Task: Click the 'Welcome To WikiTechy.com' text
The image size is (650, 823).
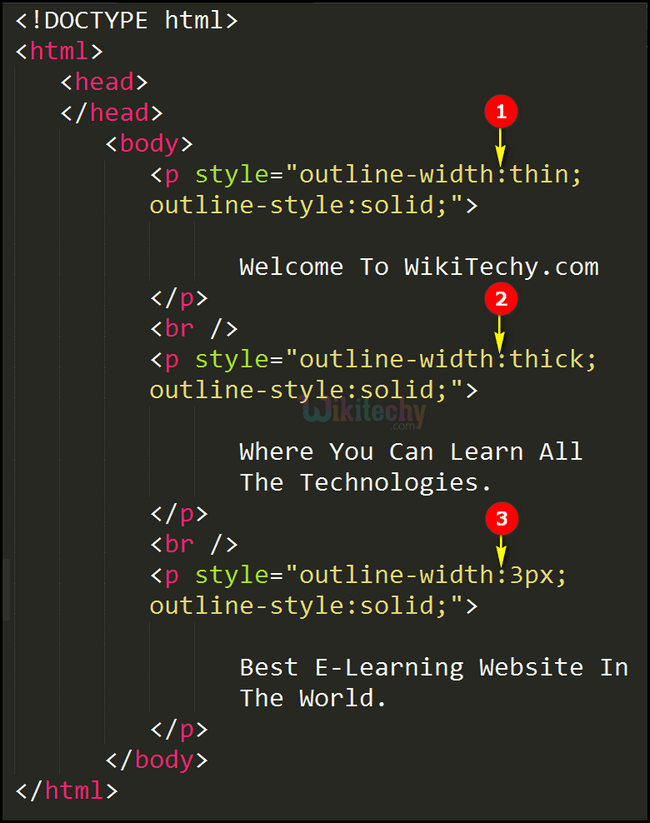Action: click(x=418, y=267)
